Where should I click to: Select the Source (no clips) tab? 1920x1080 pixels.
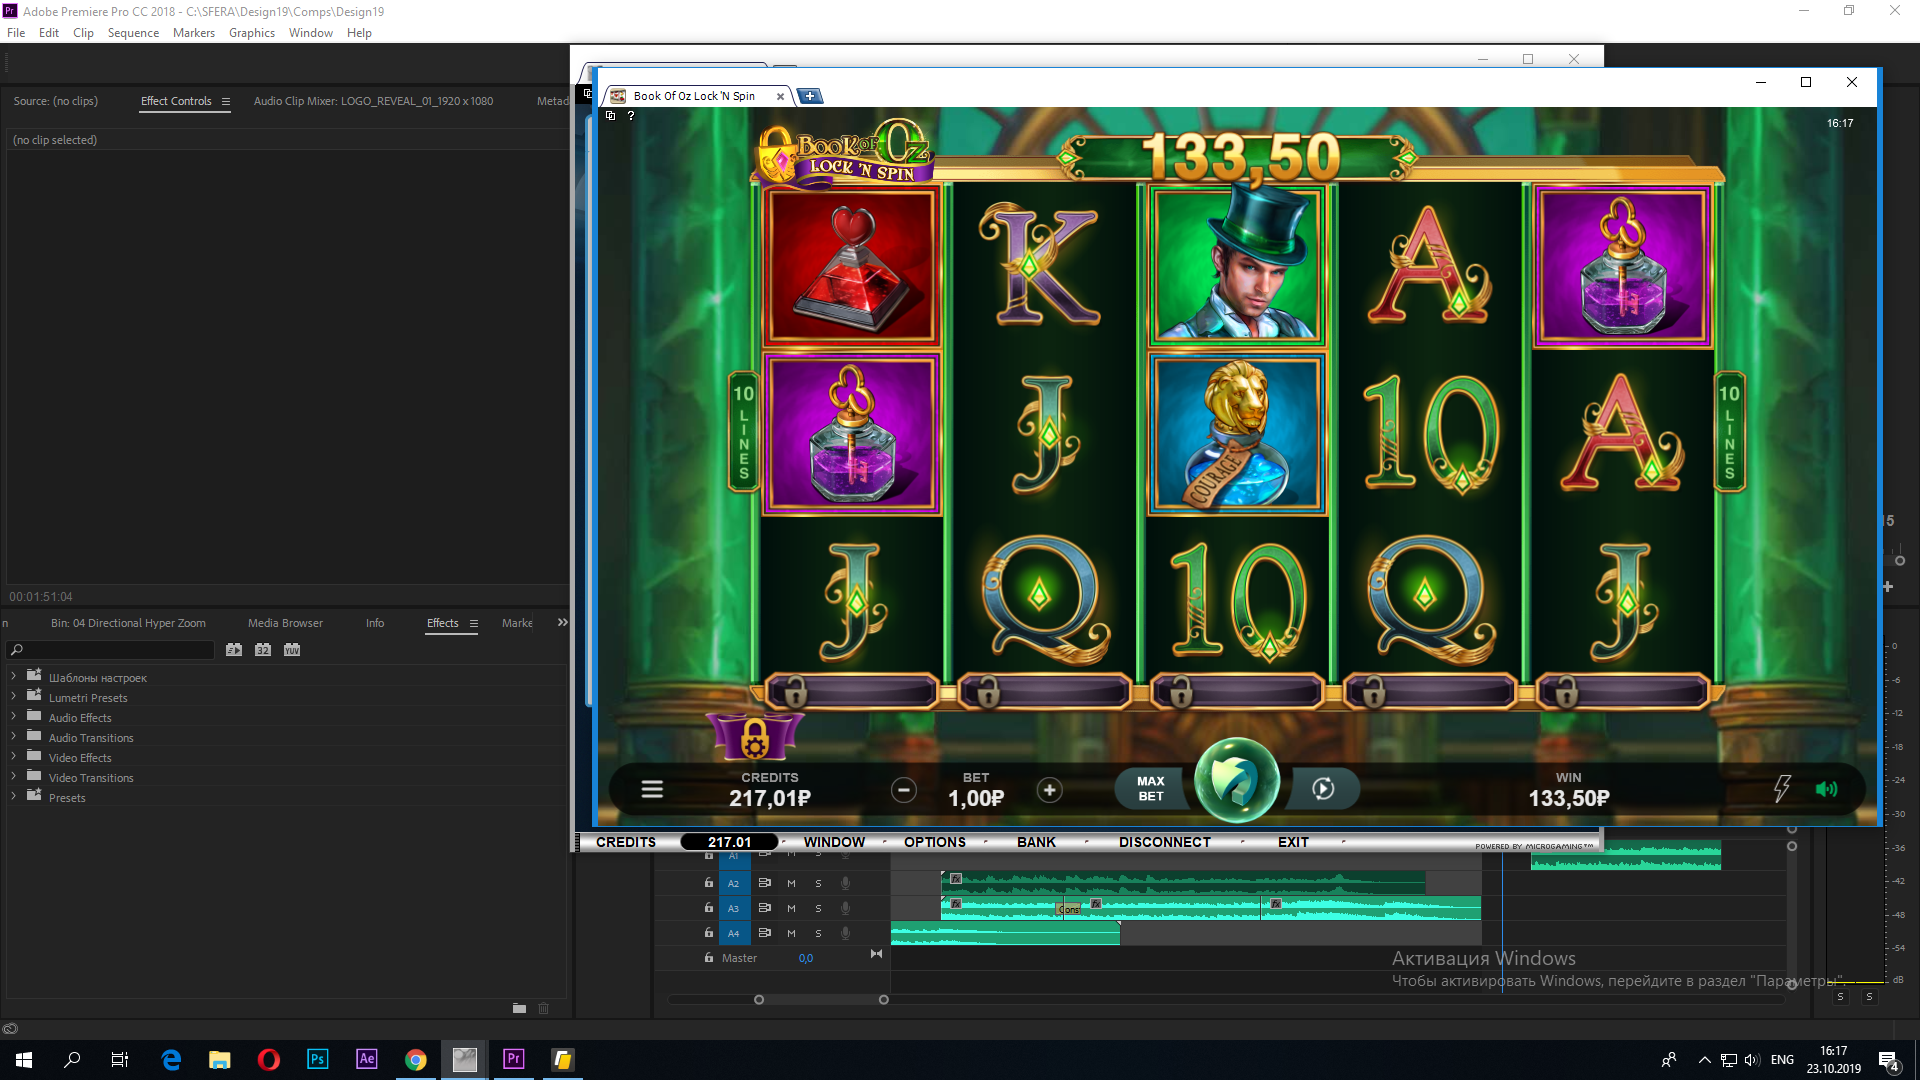click(x=56, y=101)
